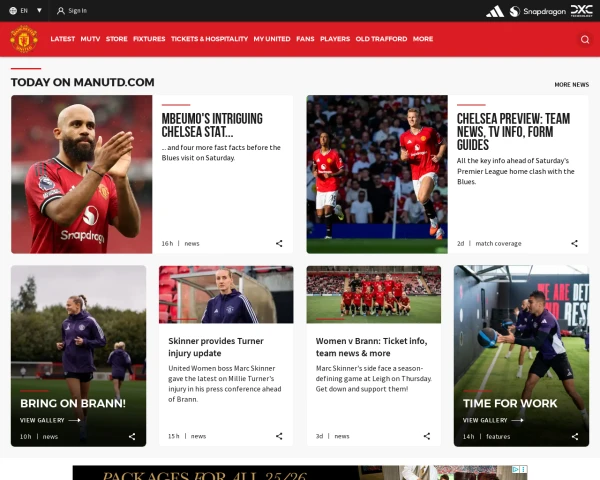600x480 pixels.
Task: Click TIME FOR WORK gallery title
Action: (x=510, y=403)
